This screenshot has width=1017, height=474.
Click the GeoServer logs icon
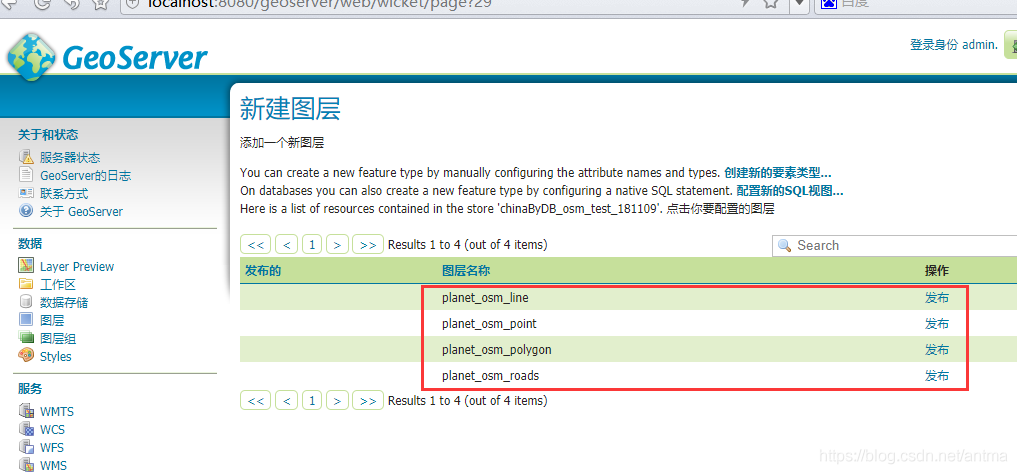(x=26, y=175)
